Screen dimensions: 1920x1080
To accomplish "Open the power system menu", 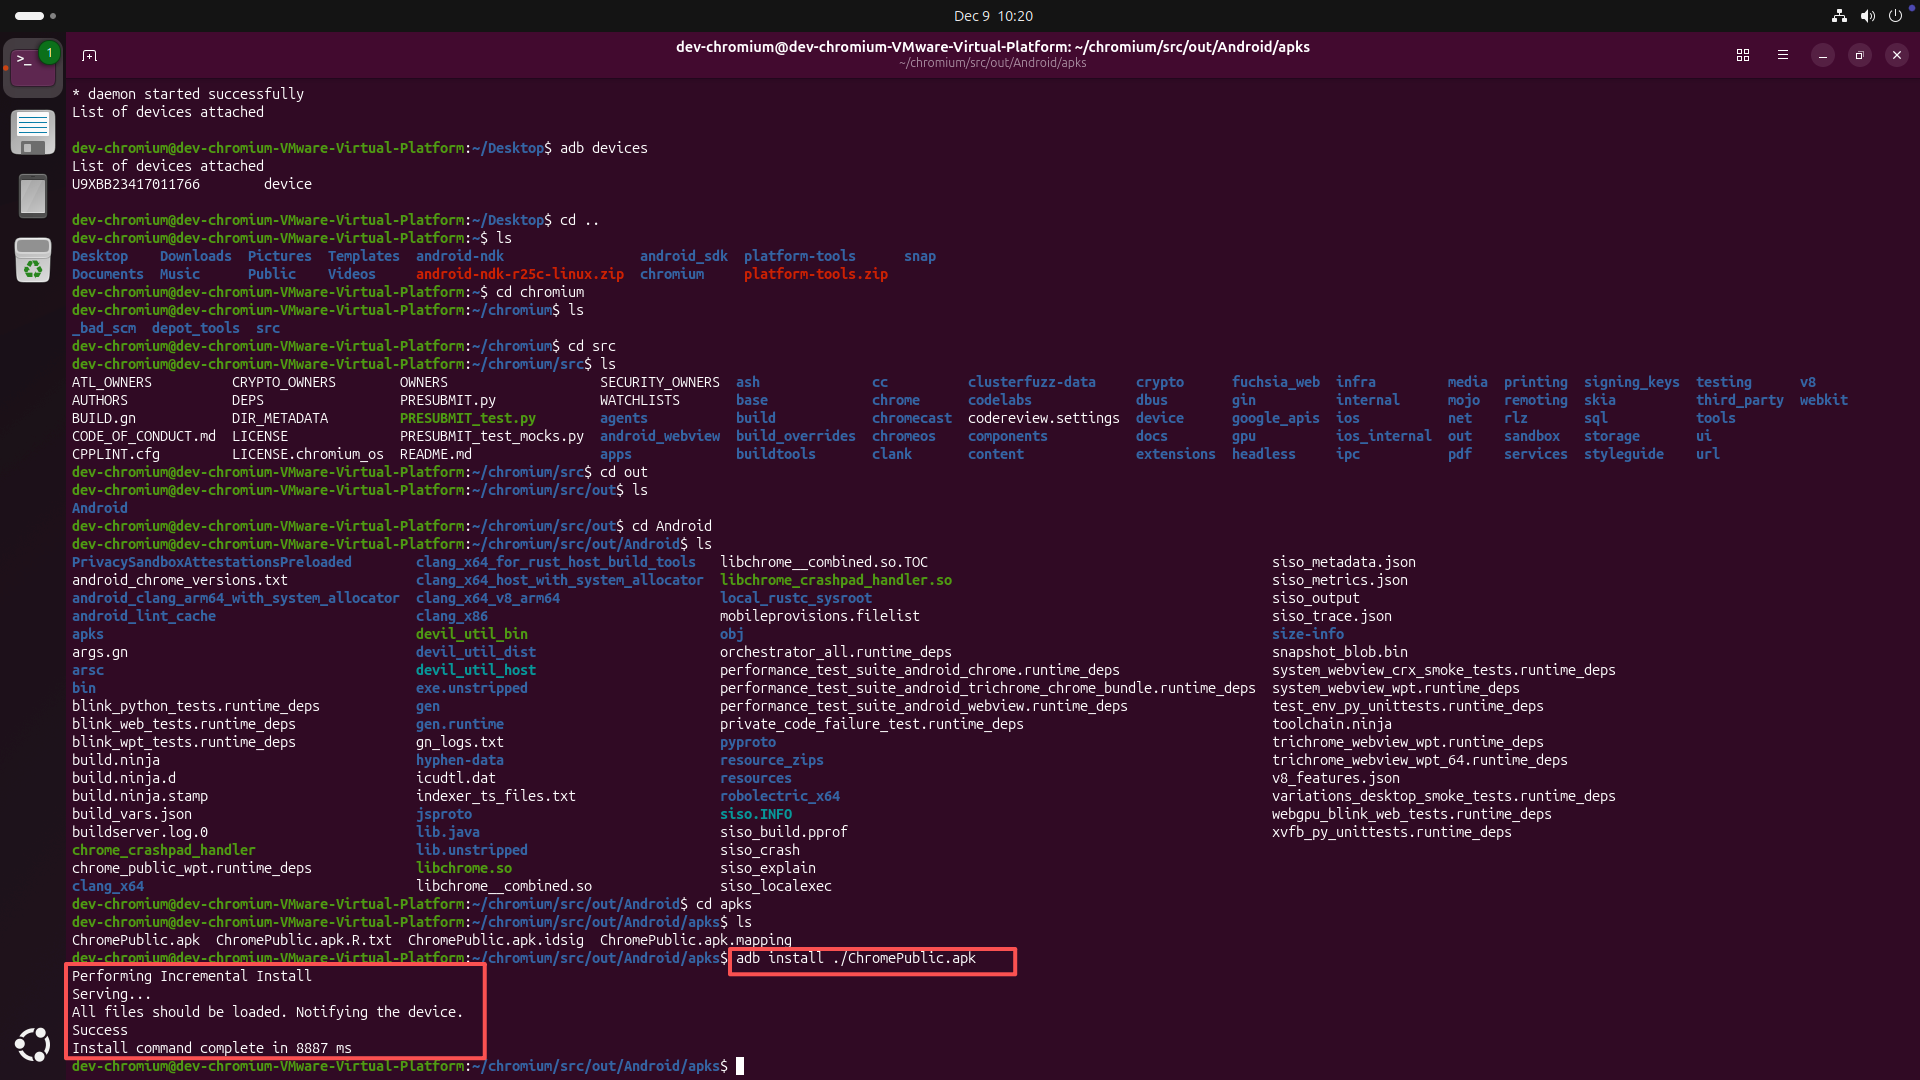I will tap(1895, 16).
